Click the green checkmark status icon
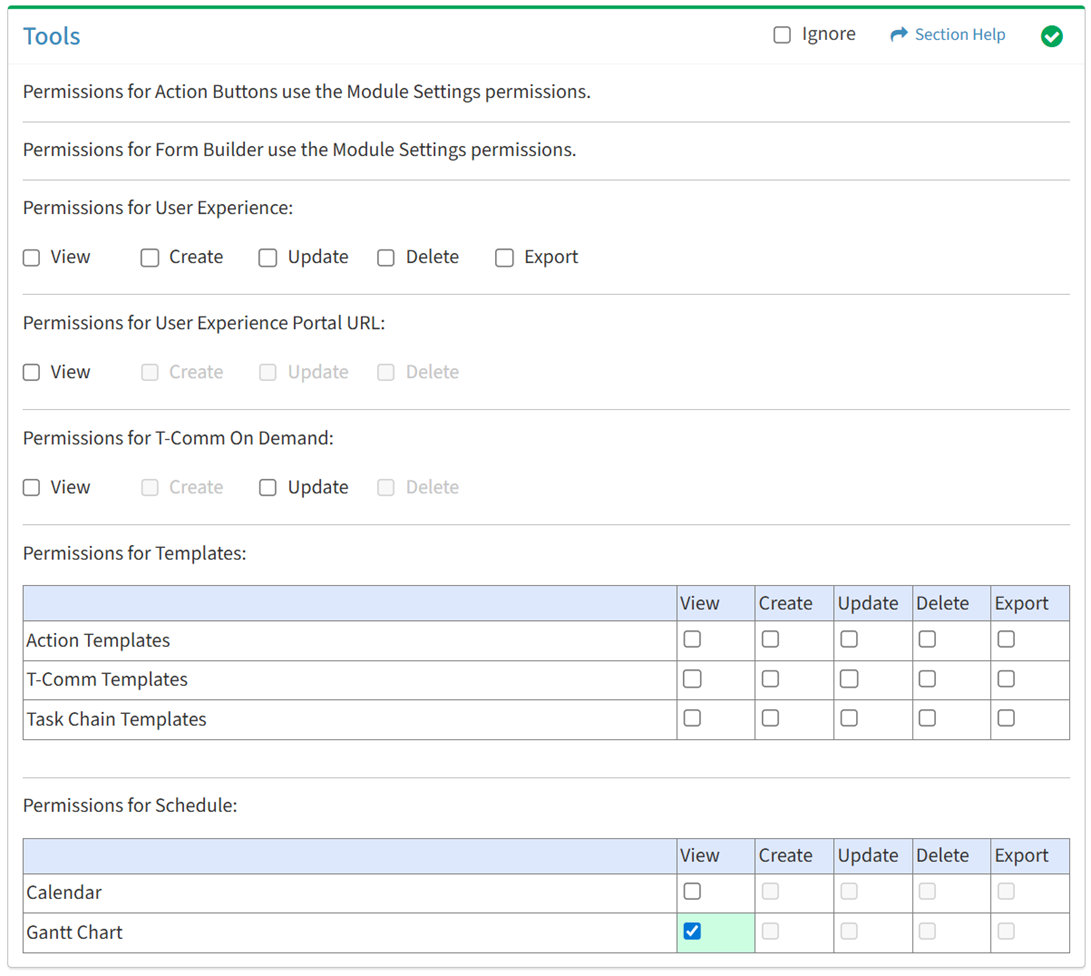Screen dimensions: 1091x976 pos(1051,37)
